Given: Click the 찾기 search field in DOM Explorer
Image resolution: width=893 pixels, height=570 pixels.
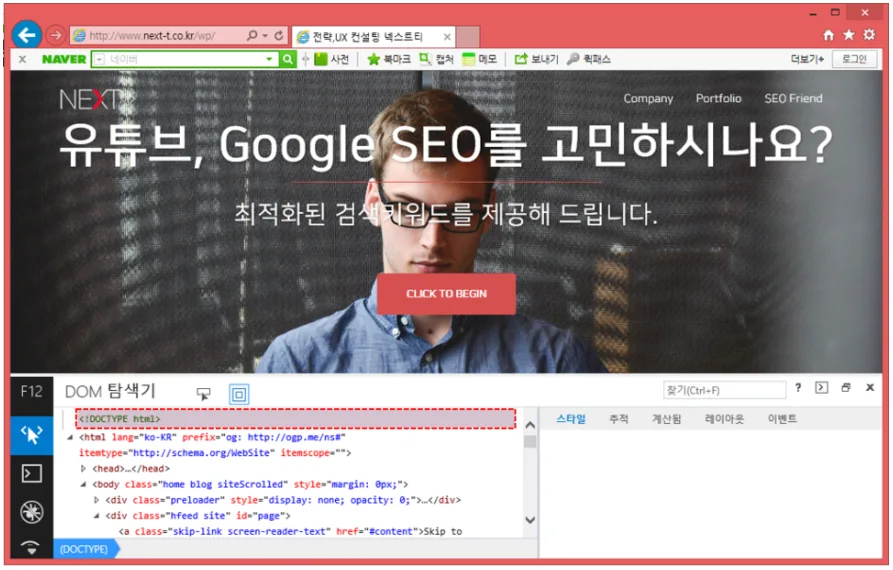Looking at the screenshot, I should click(724, 390).
